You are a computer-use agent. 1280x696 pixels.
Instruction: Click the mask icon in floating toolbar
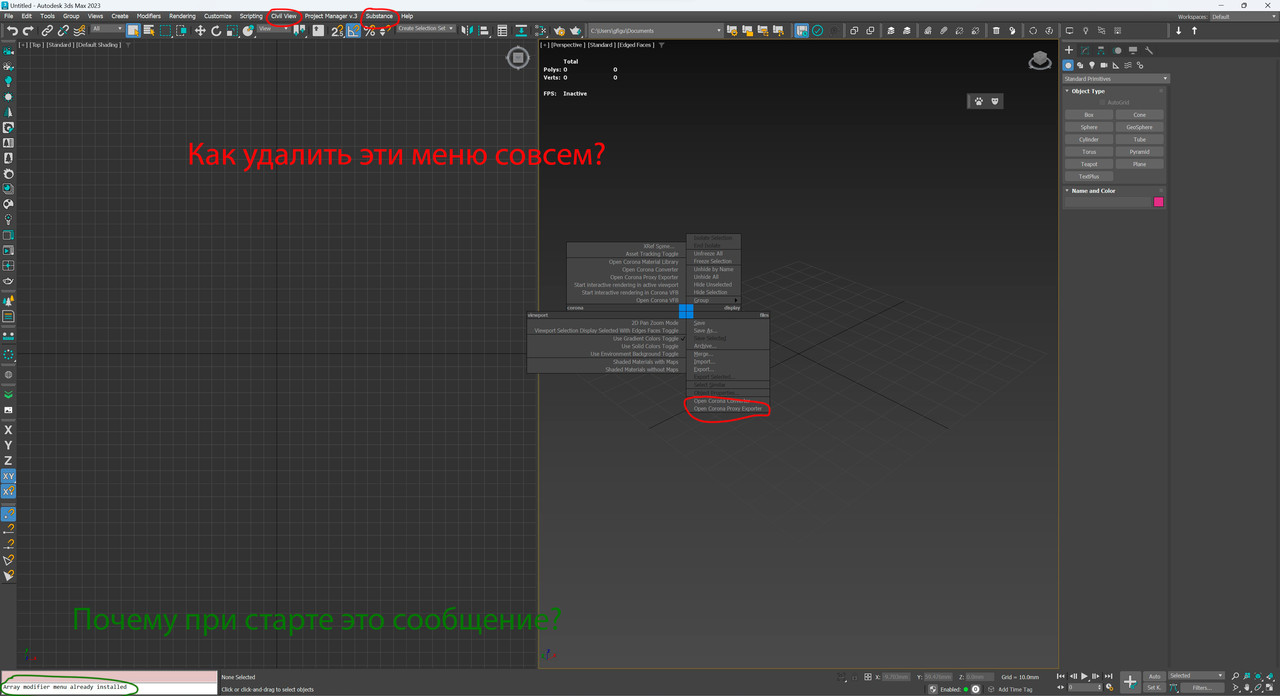tap(994, 101)
